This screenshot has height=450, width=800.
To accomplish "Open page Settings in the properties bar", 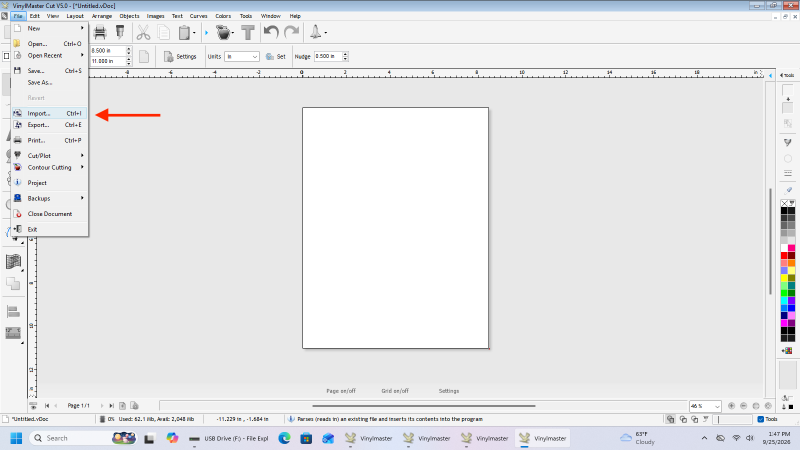I will click(x=180, y=57).
